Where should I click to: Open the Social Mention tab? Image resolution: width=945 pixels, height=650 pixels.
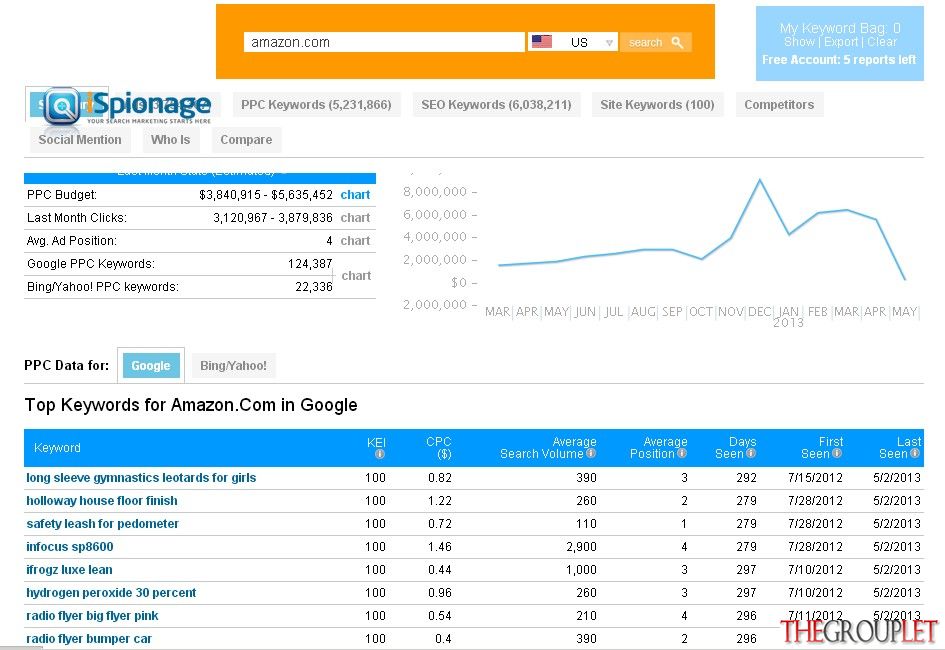coord(80,140)
